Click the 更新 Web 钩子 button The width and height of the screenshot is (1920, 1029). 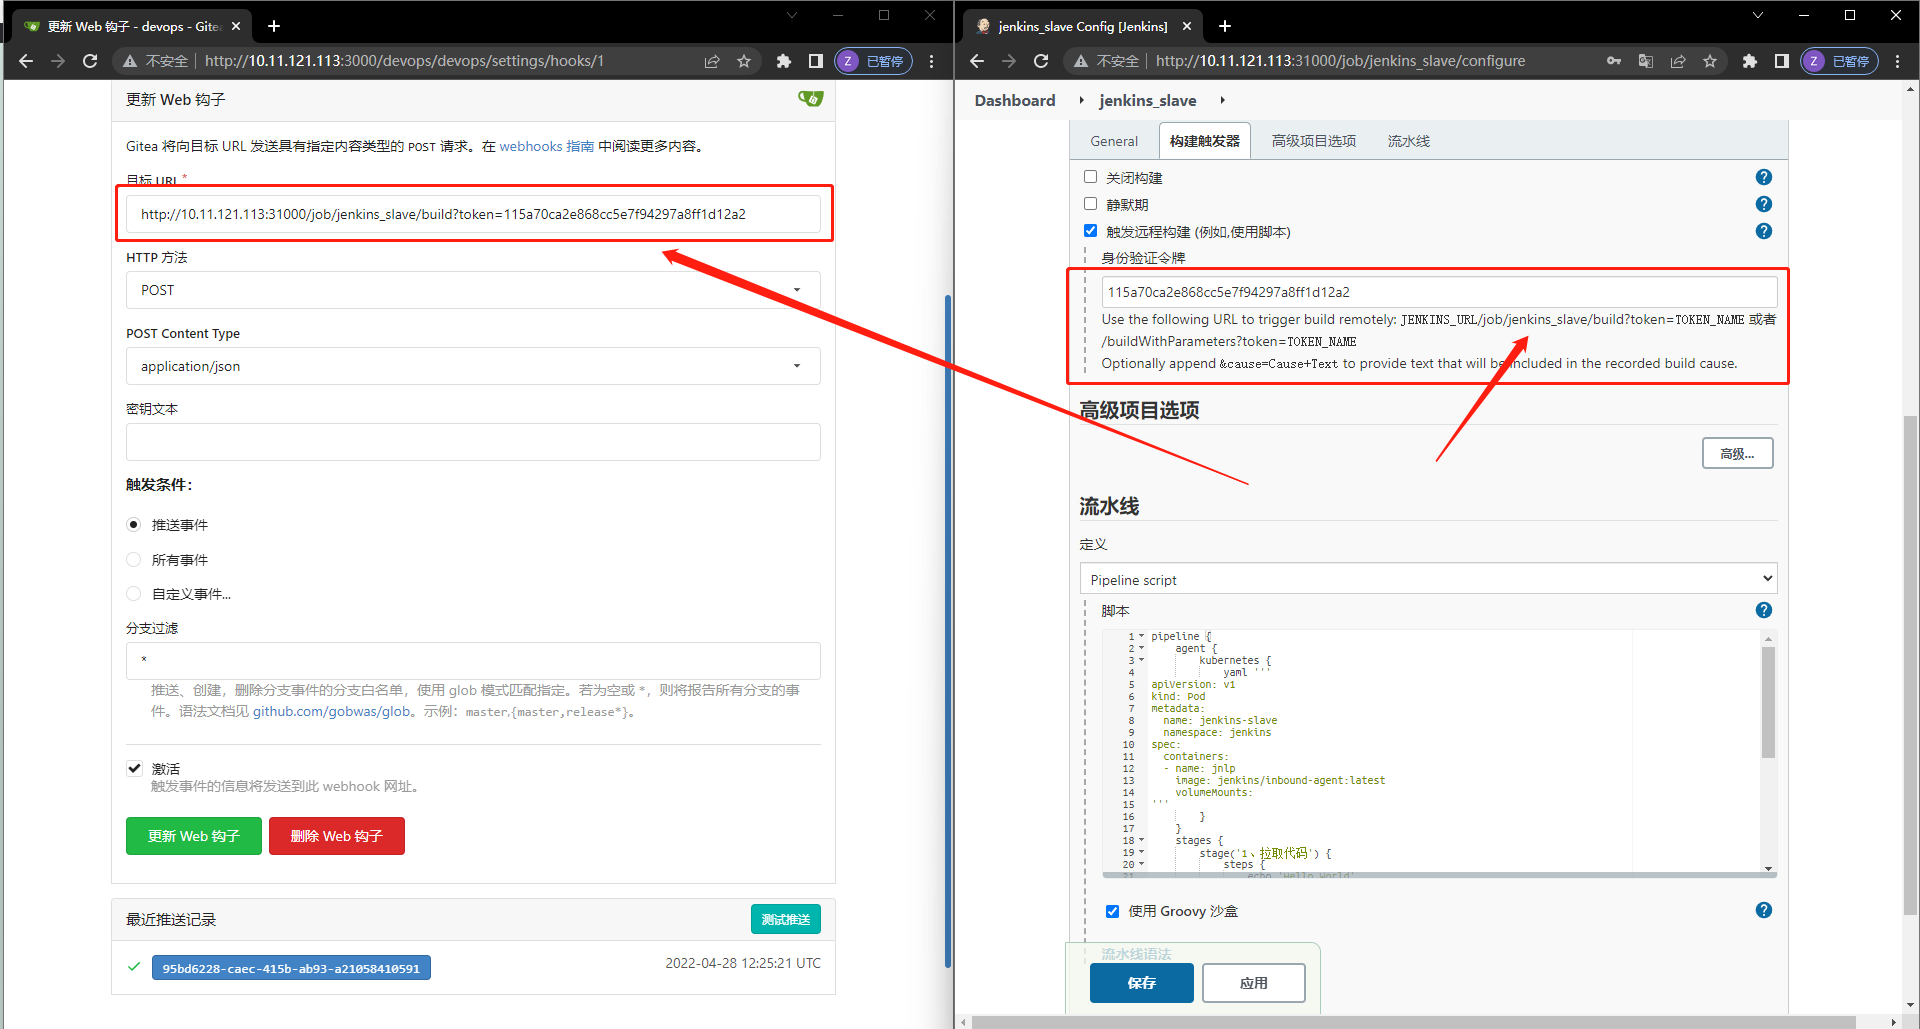(193, 835)
